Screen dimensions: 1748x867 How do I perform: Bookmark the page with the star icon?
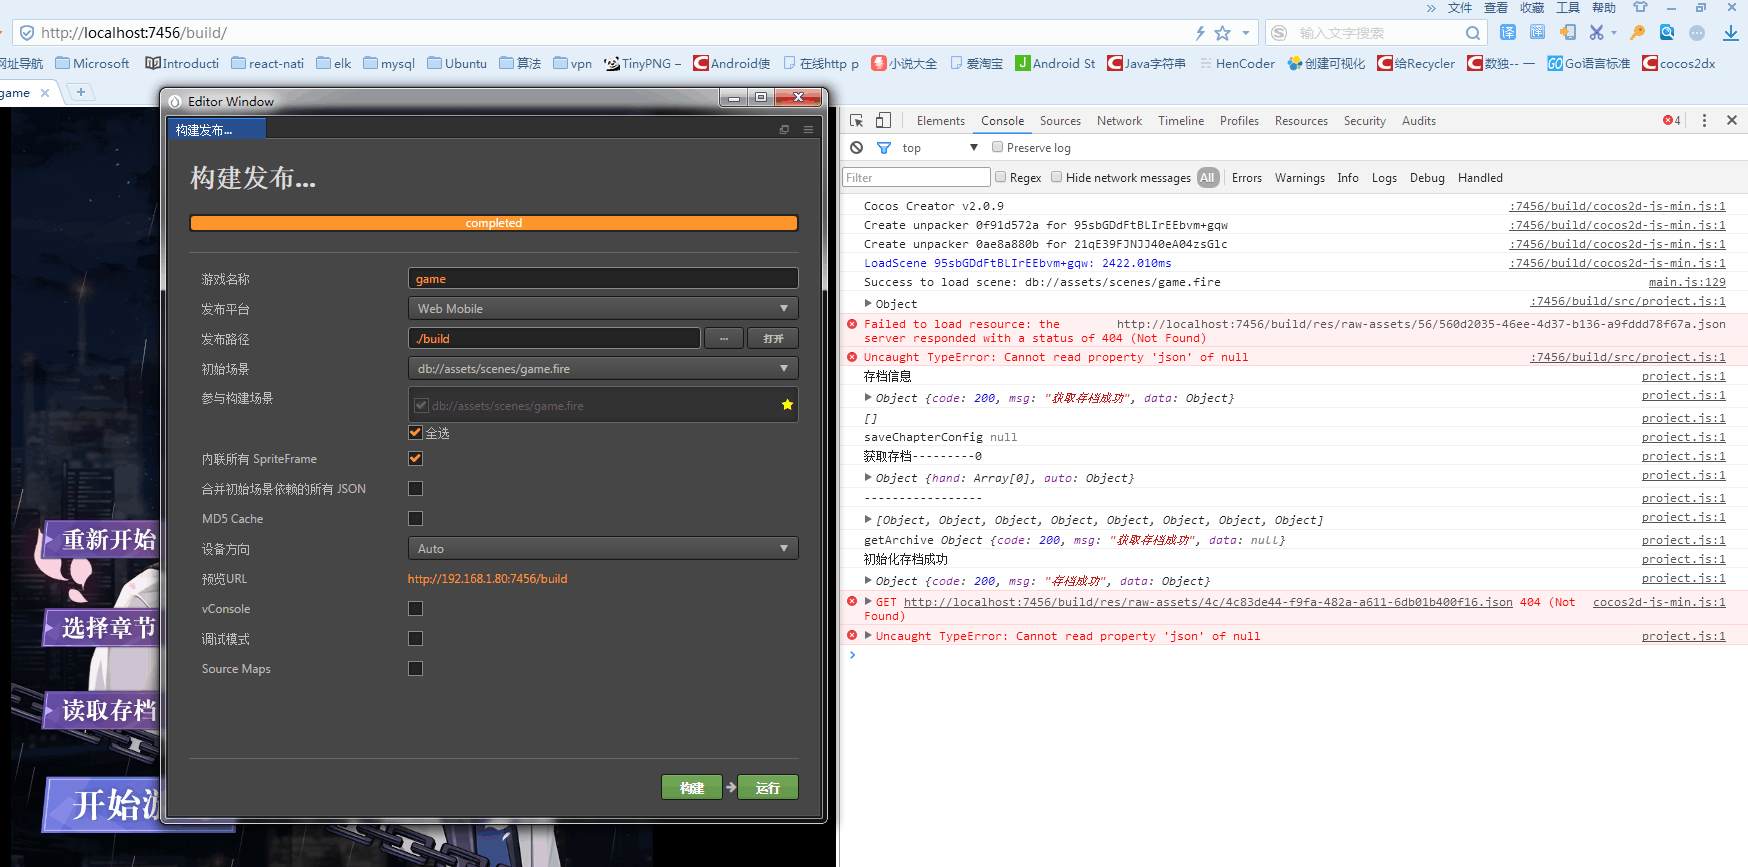tap(1222, 33)
